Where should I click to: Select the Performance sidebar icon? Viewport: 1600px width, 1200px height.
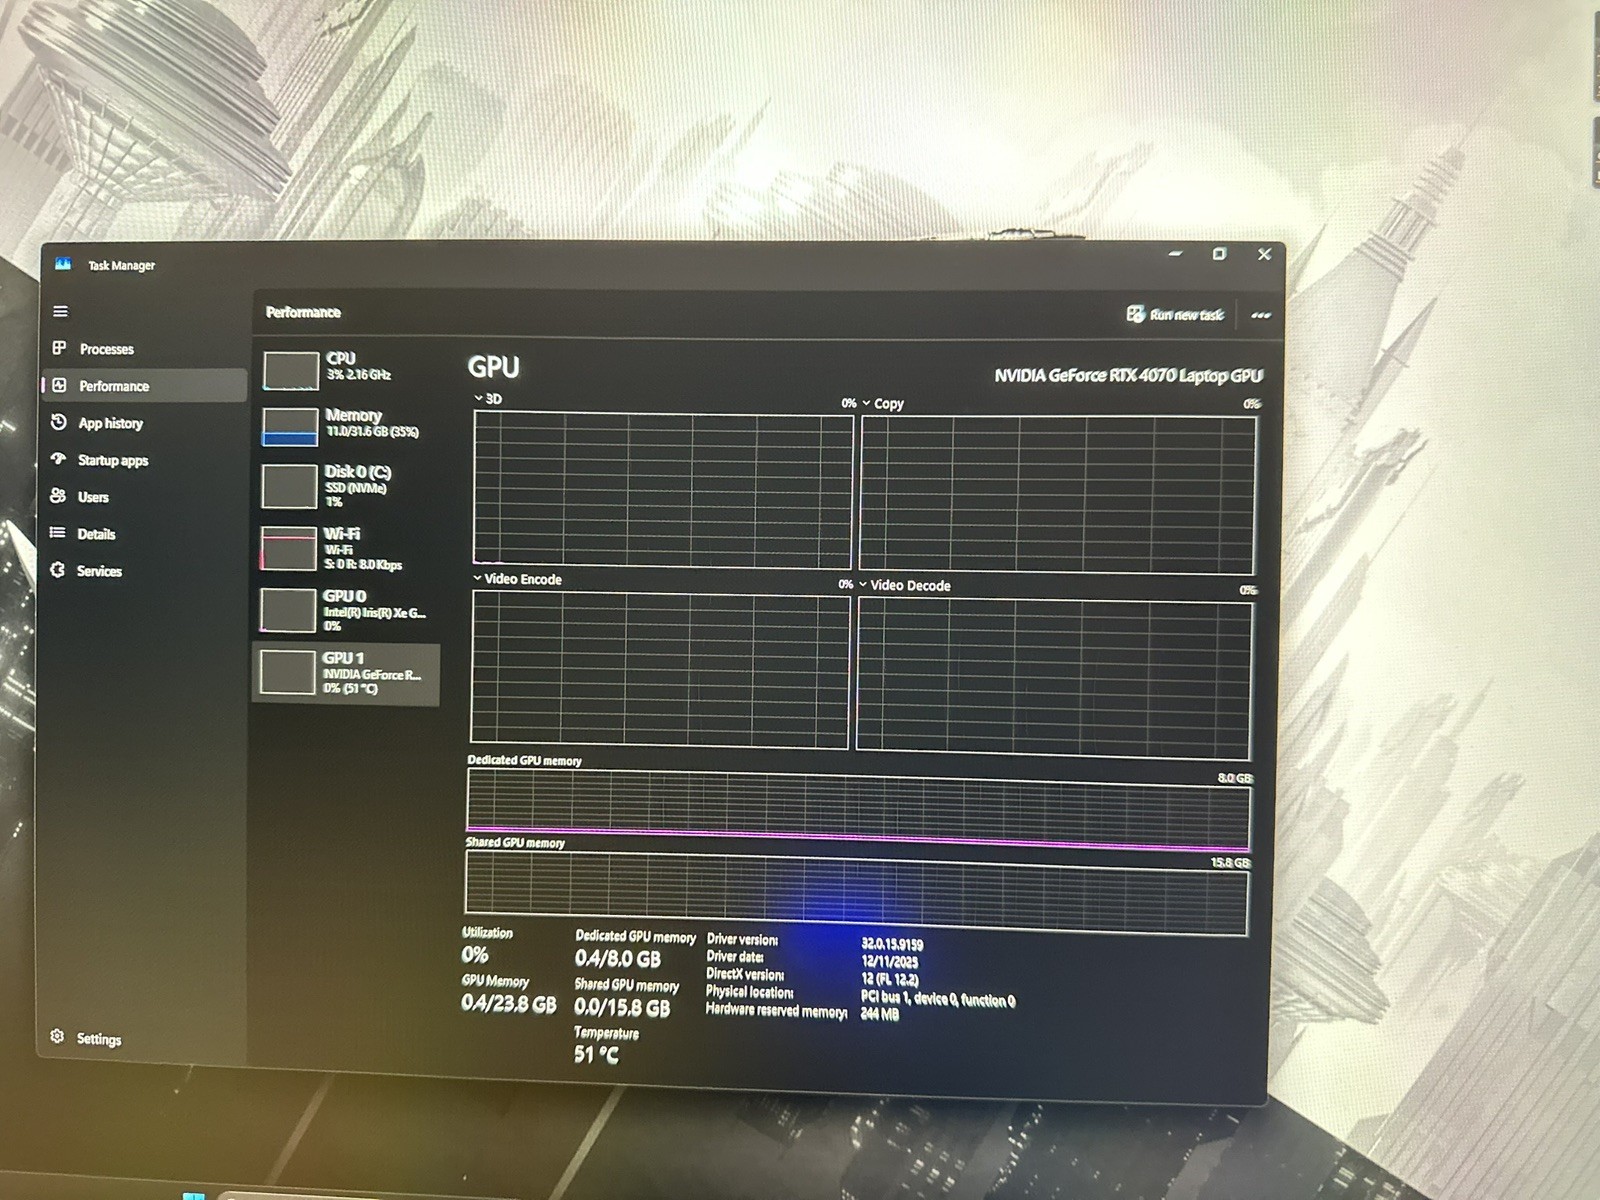point(59,385)
